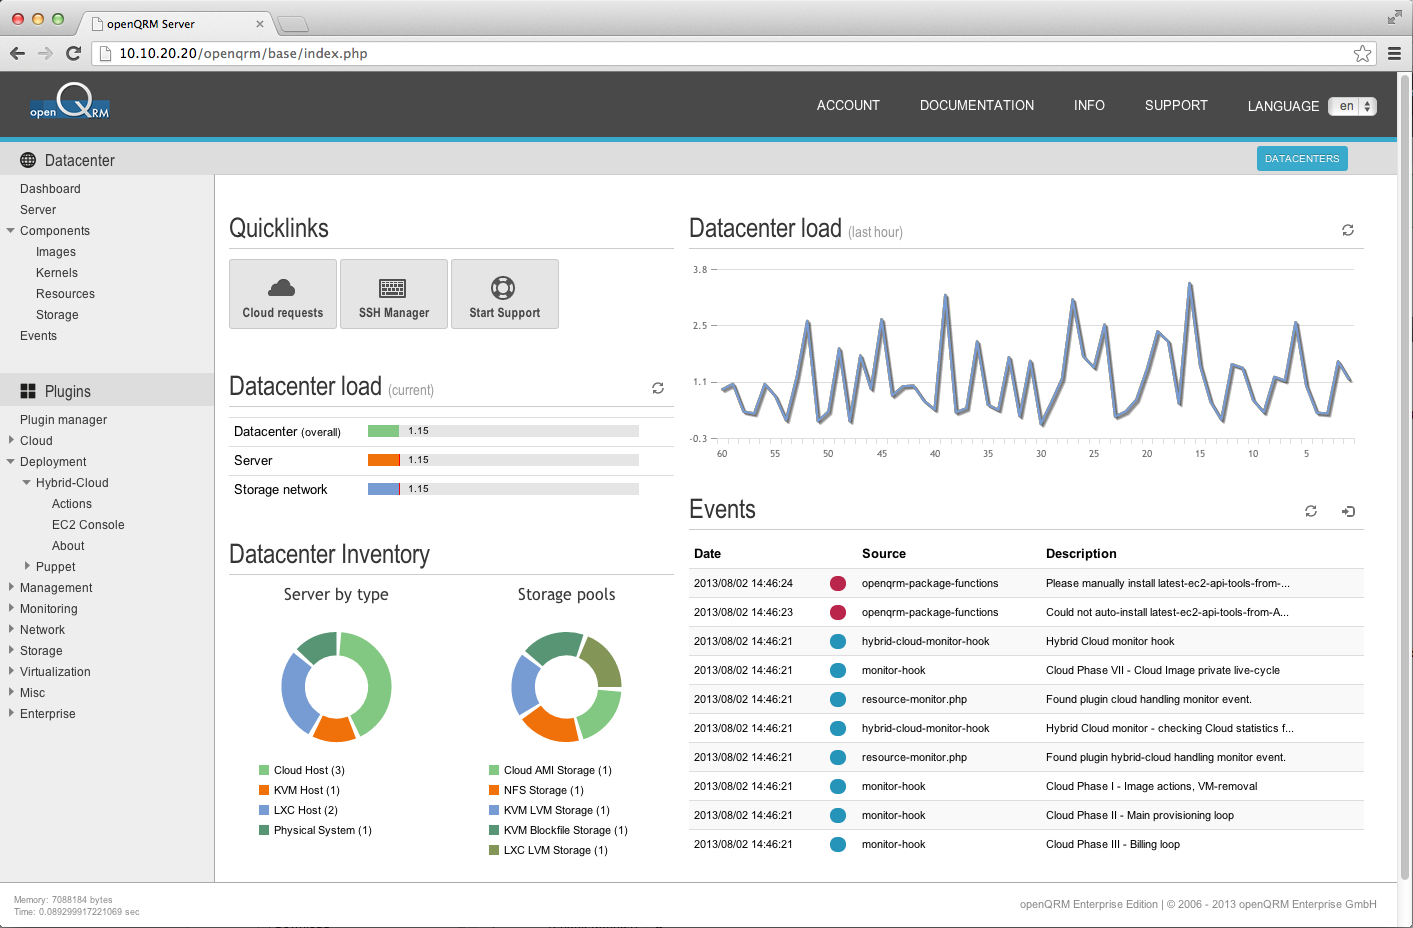Click the export icon next to Events refresh
This screenshot has height=928, width=1413.
[x=1347, y=511]
